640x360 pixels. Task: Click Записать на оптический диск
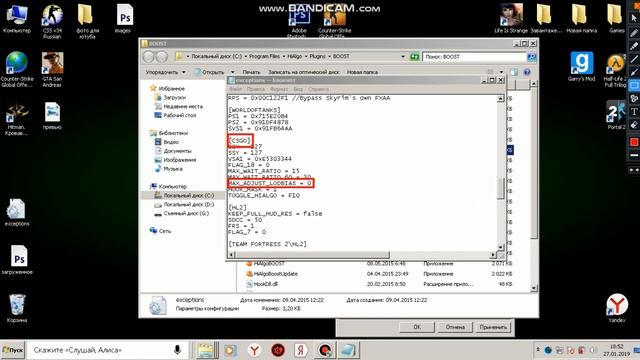304,72
